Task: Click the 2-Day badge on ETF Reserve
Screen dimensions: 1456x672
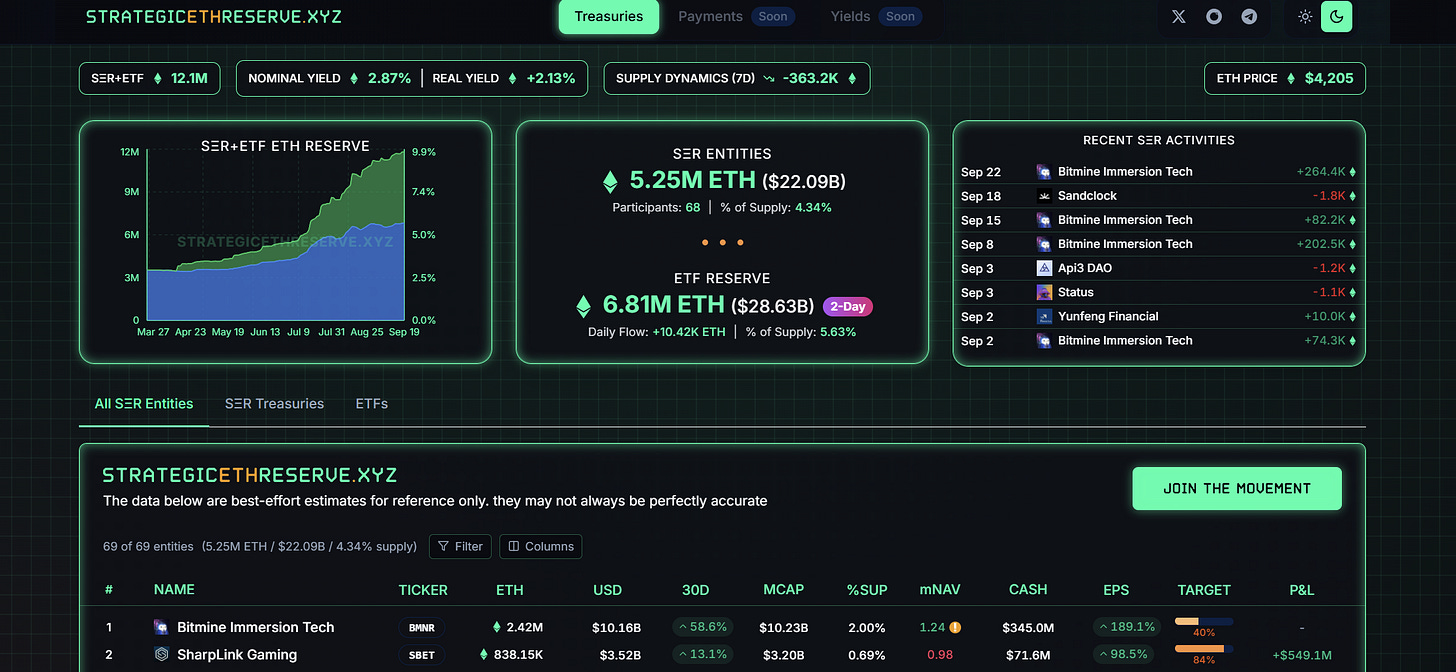Action: point(849,306)
